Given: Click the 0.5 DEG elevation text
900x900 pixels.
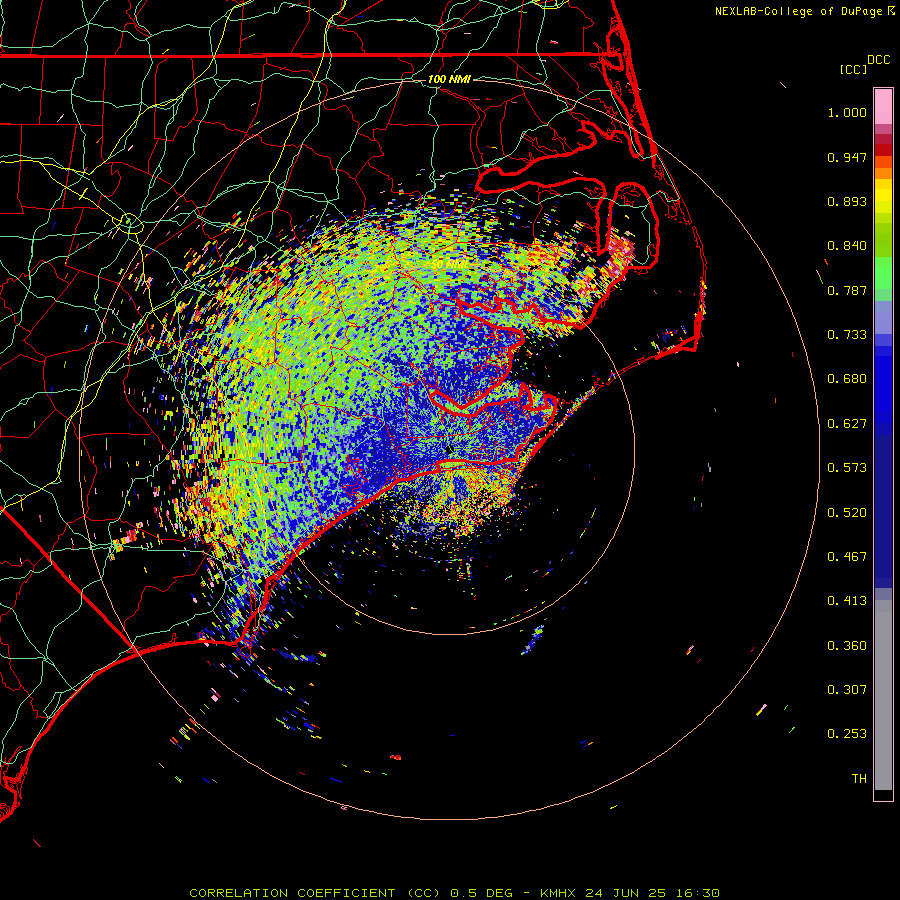Looking at the screenshot, I should coord(481,893).
